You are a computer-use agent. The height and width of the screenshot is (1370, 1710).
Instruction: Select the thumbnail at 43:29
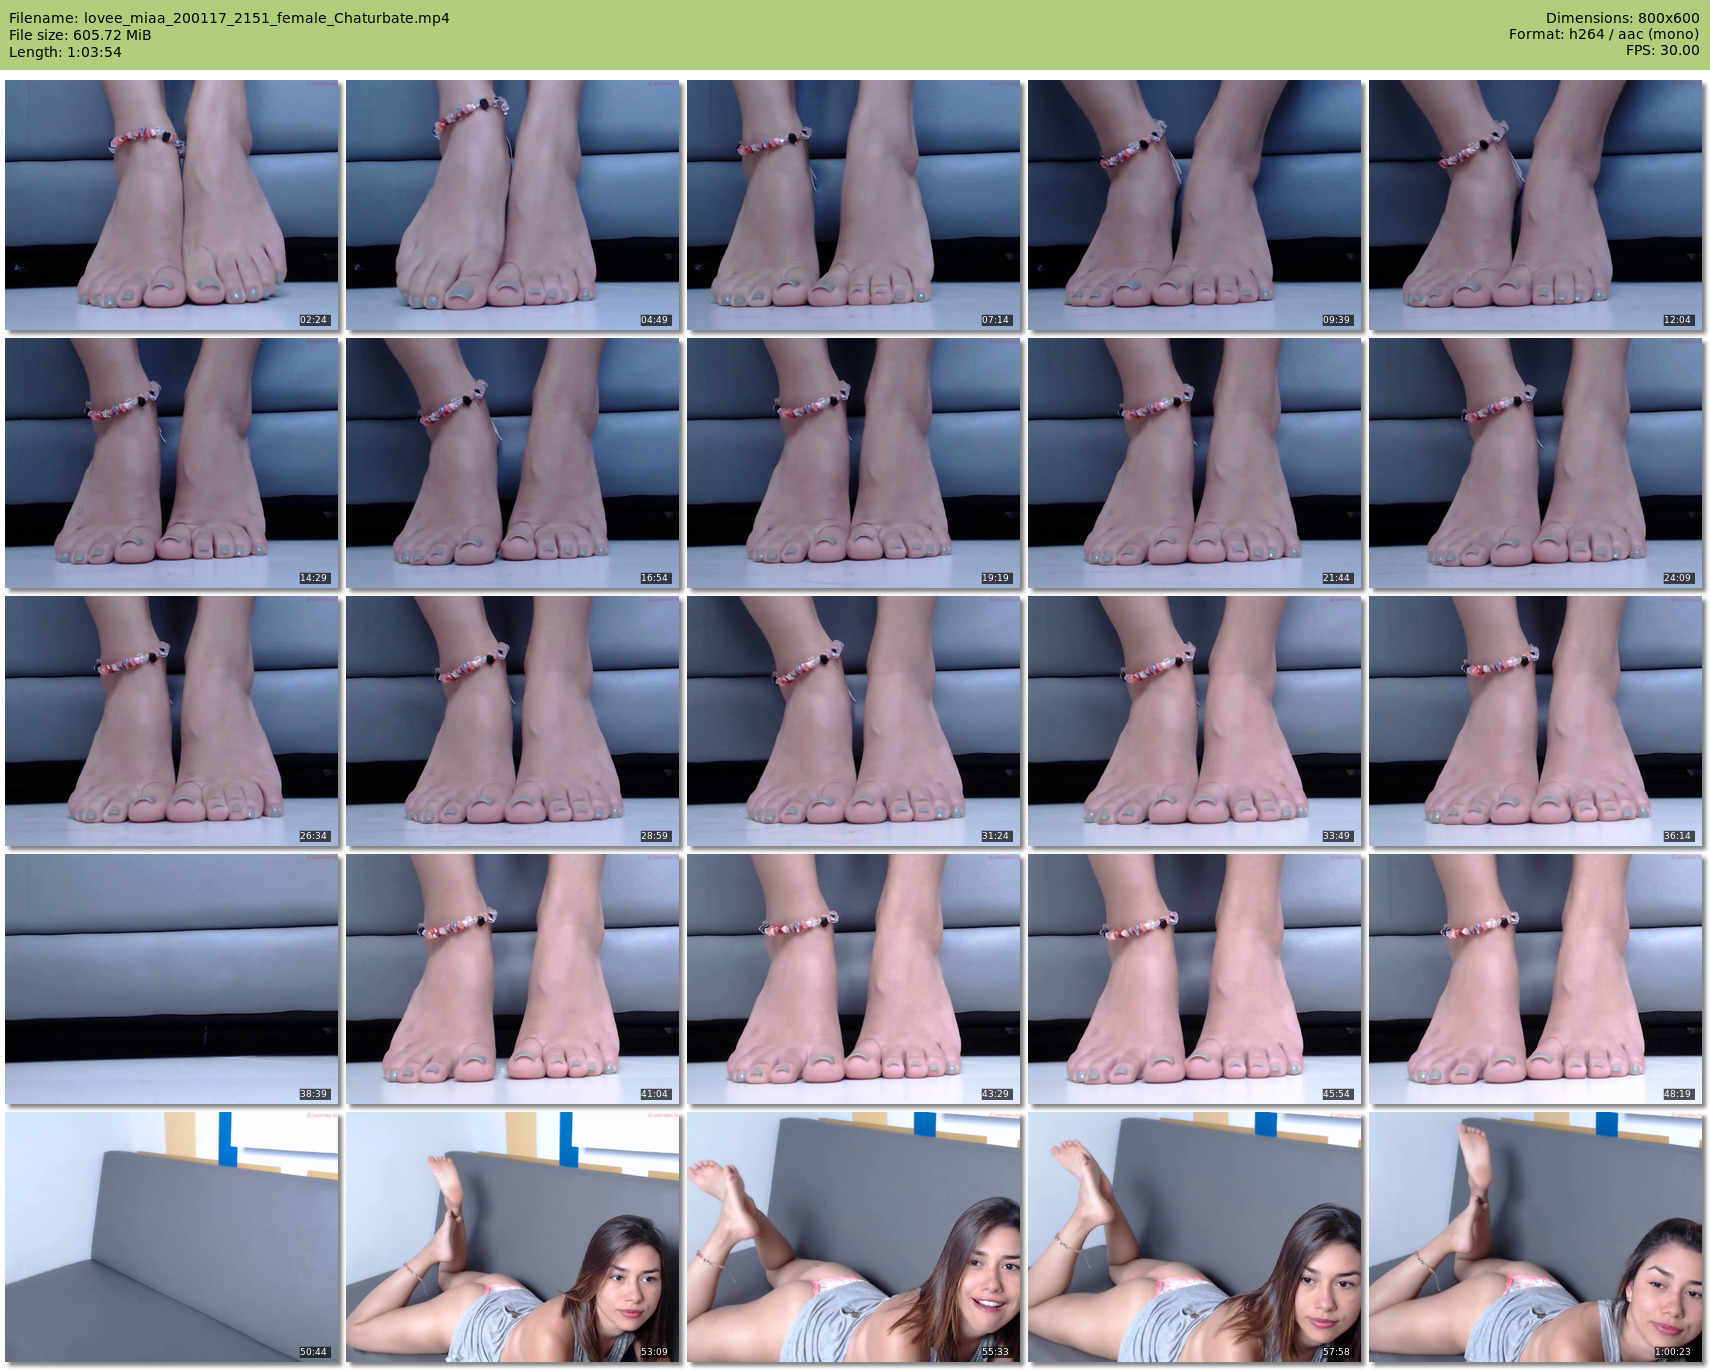(853, 979)
